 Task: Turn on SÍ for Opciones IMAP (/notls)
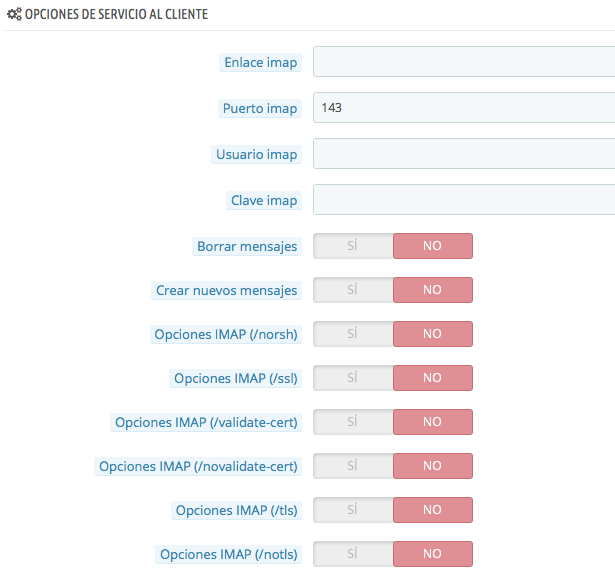[x=353, y=553]
